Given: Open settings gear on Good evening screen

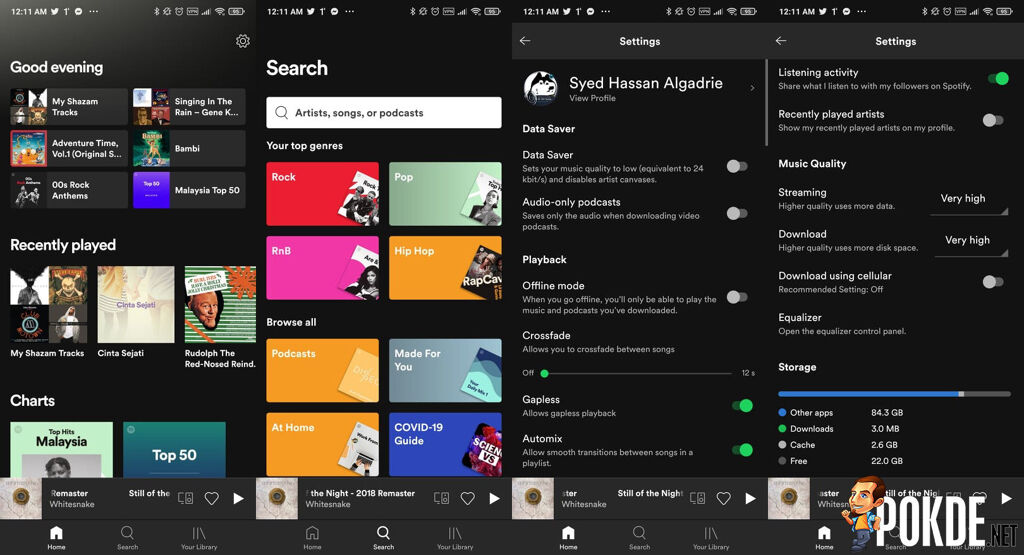Looking at the screenshot, I should coord(243,41).
